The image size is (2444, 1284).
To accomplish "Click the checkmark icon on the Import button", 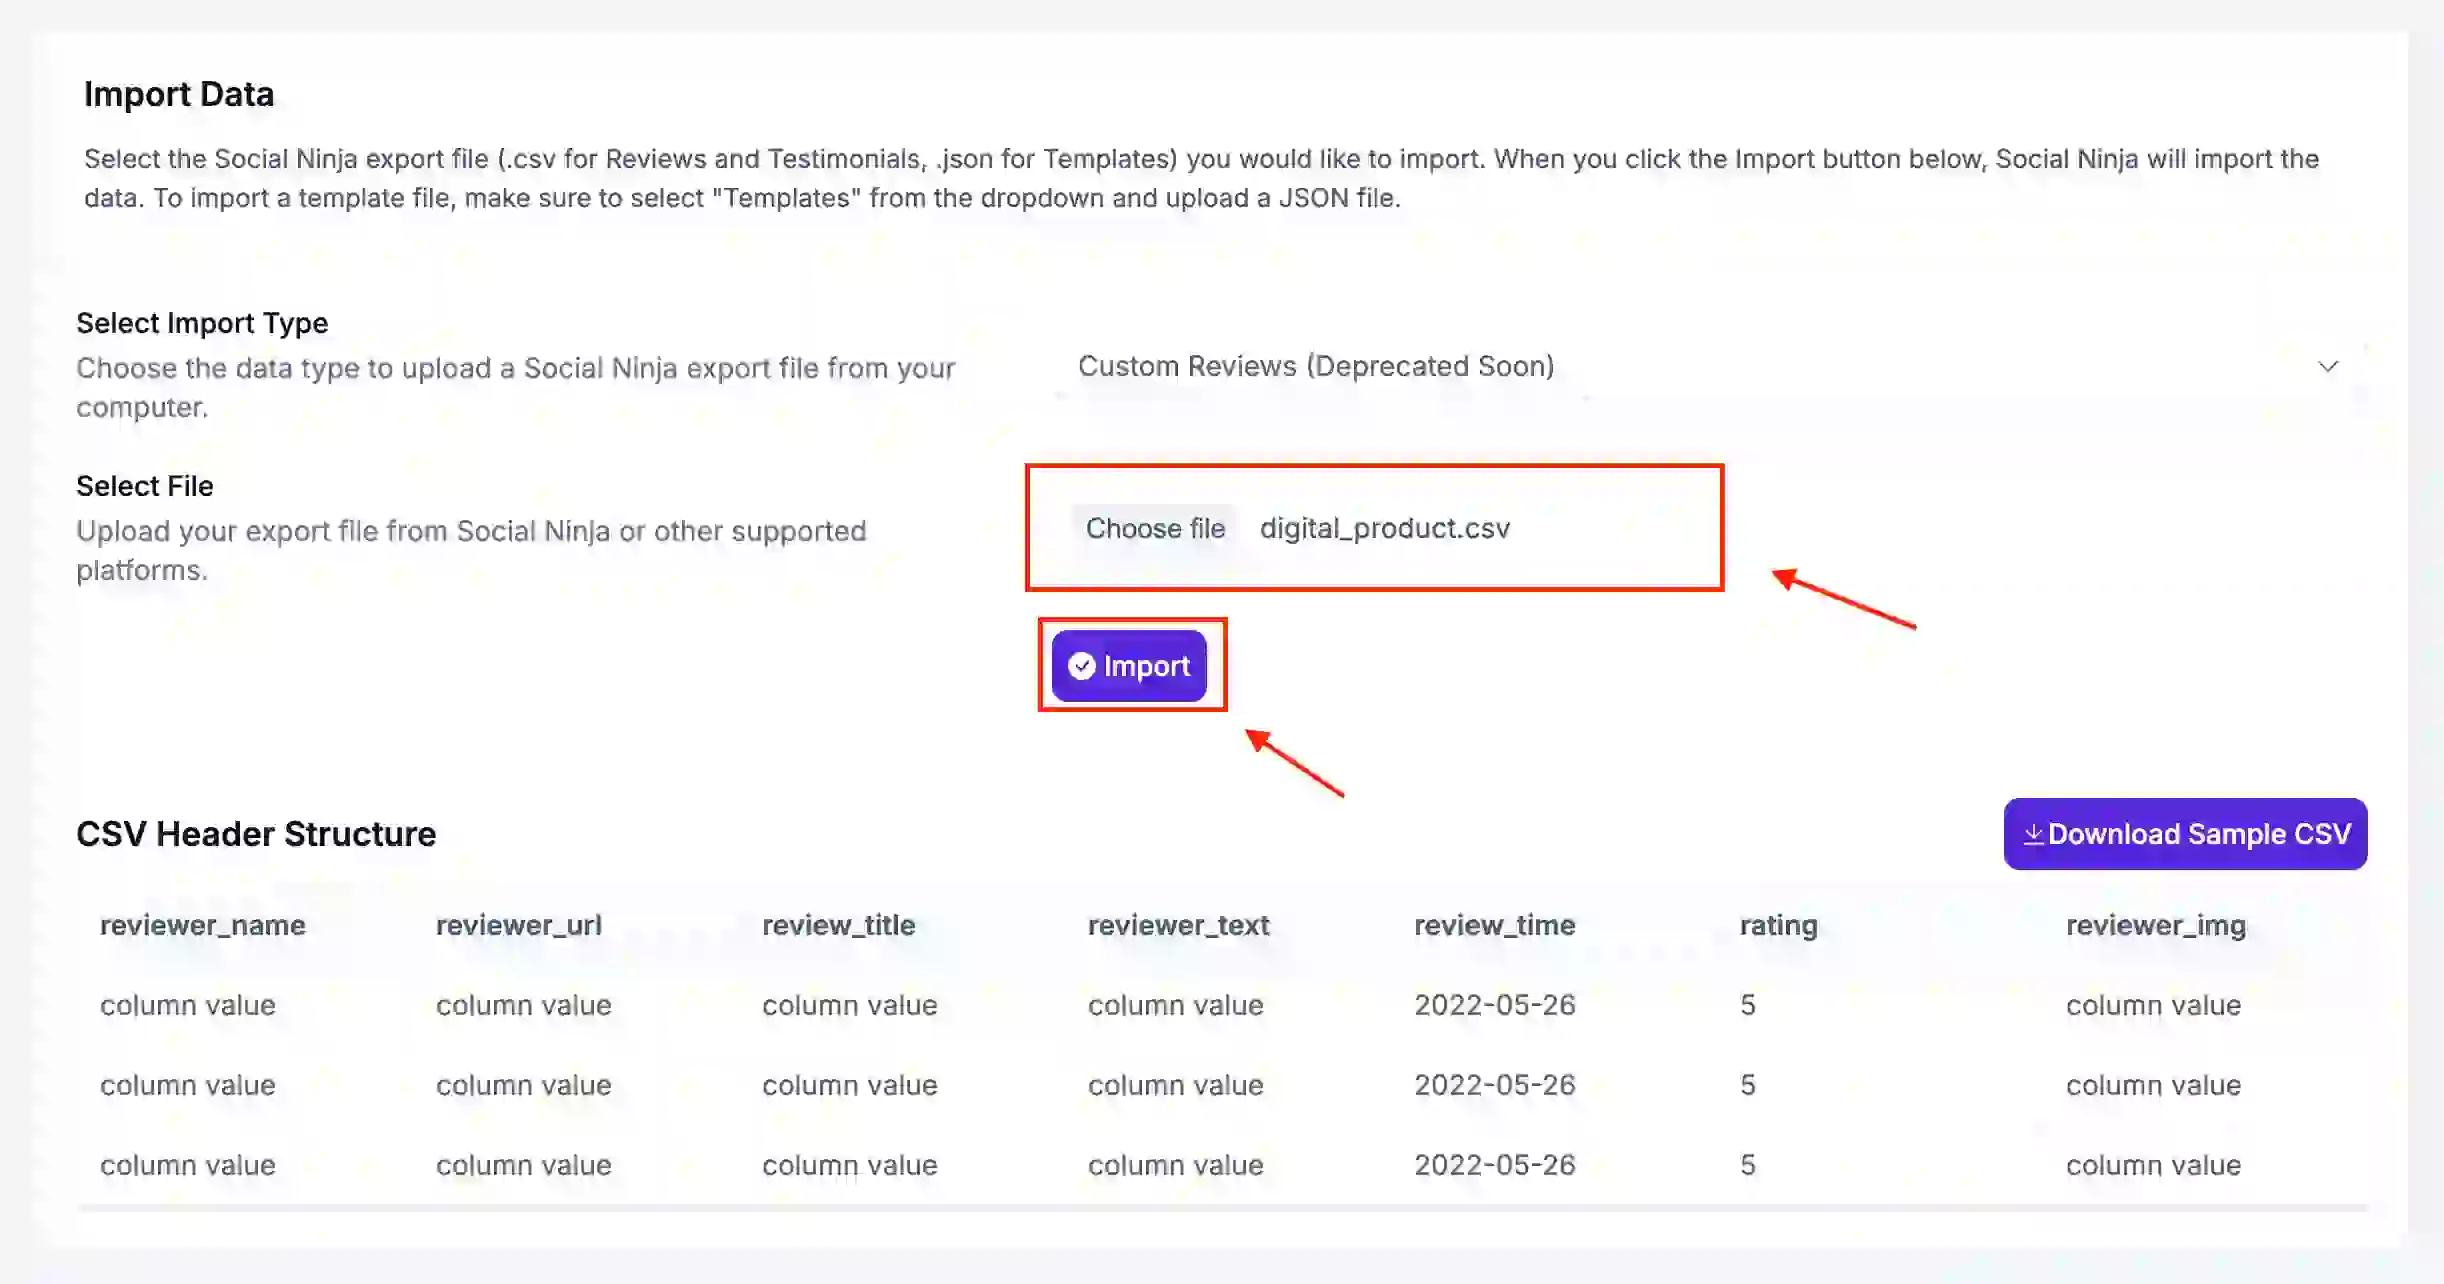I will pyautogui.click(x=1081, y=666).
